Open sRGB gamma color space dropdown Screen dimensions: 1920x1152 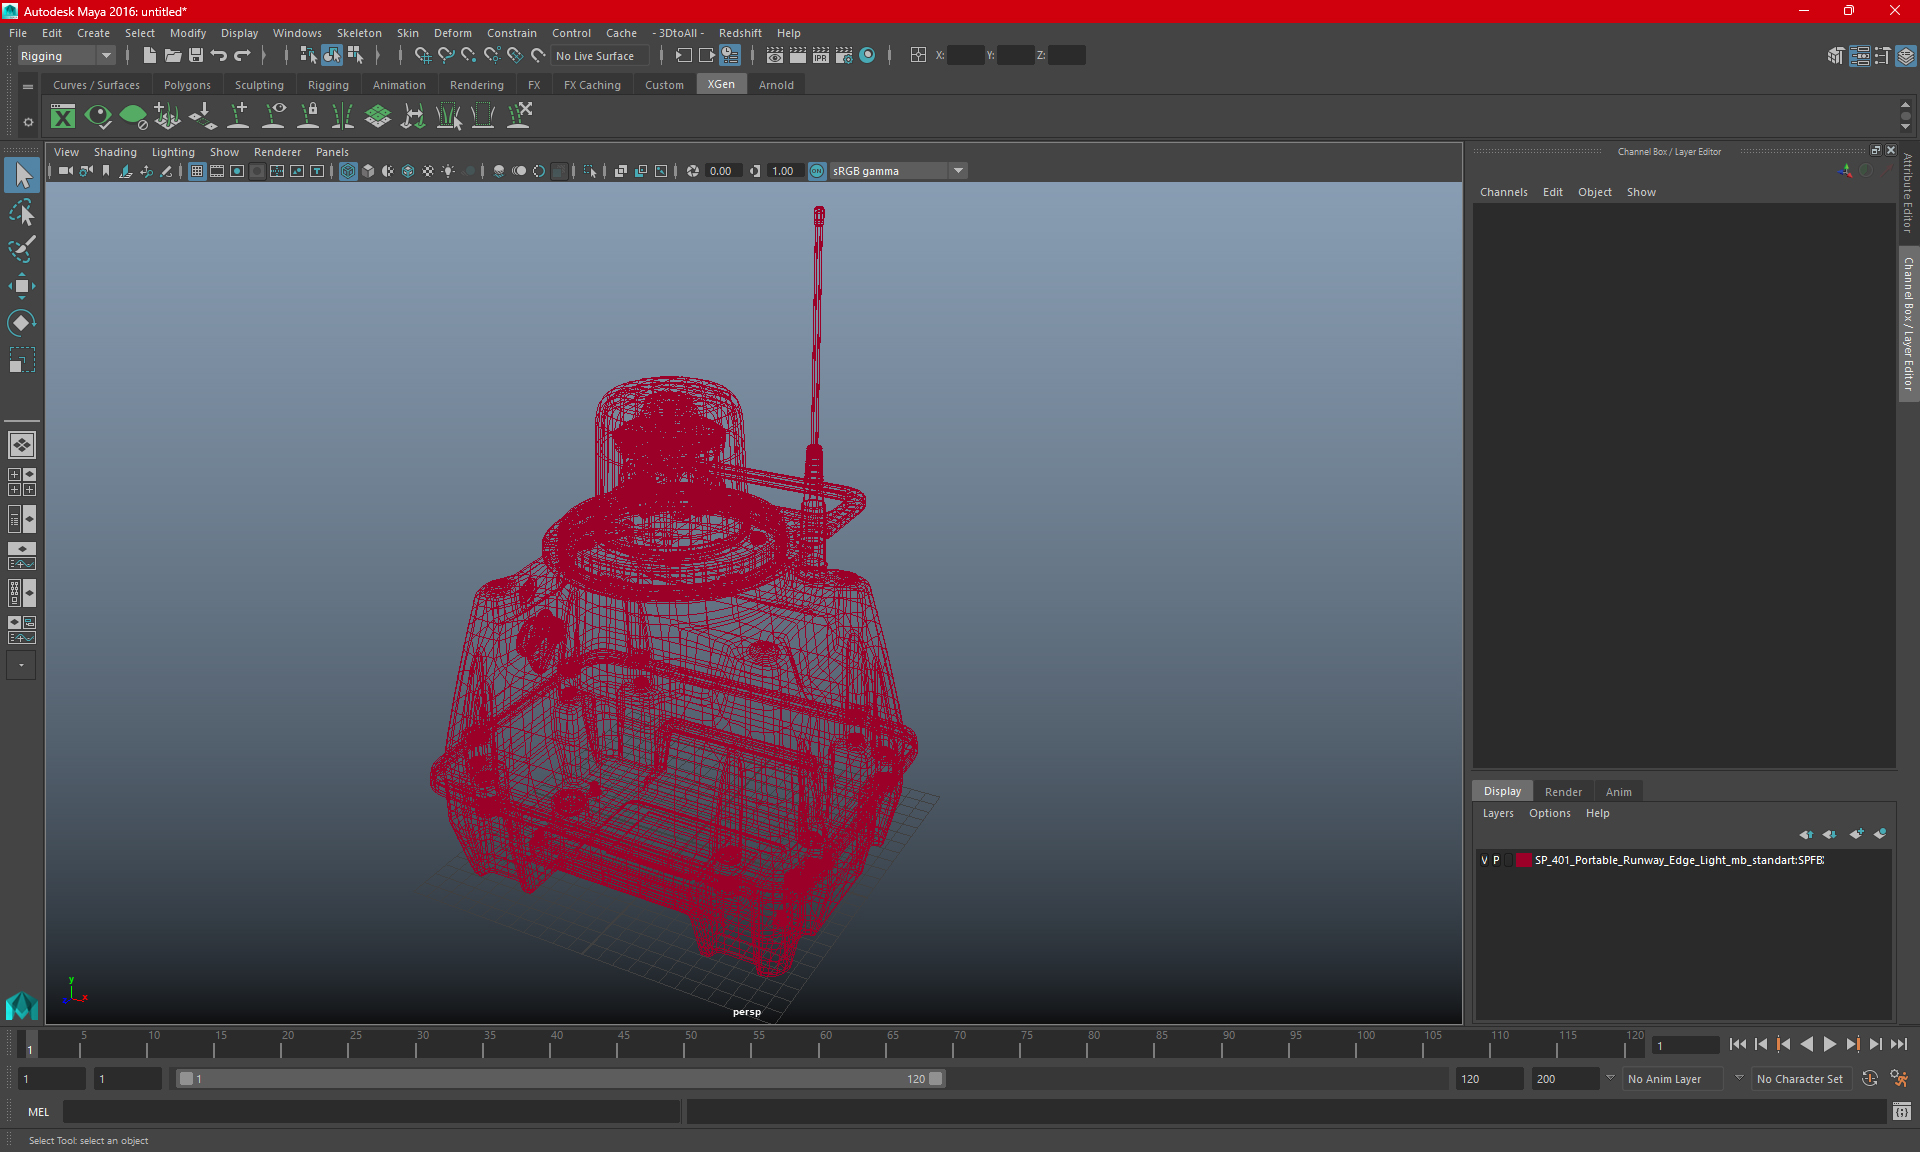click(x=898, y=171)
